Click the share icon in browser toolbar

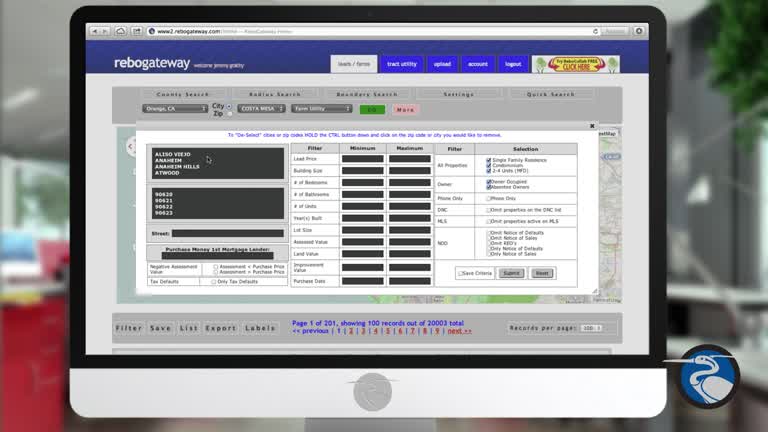point(137,31)
